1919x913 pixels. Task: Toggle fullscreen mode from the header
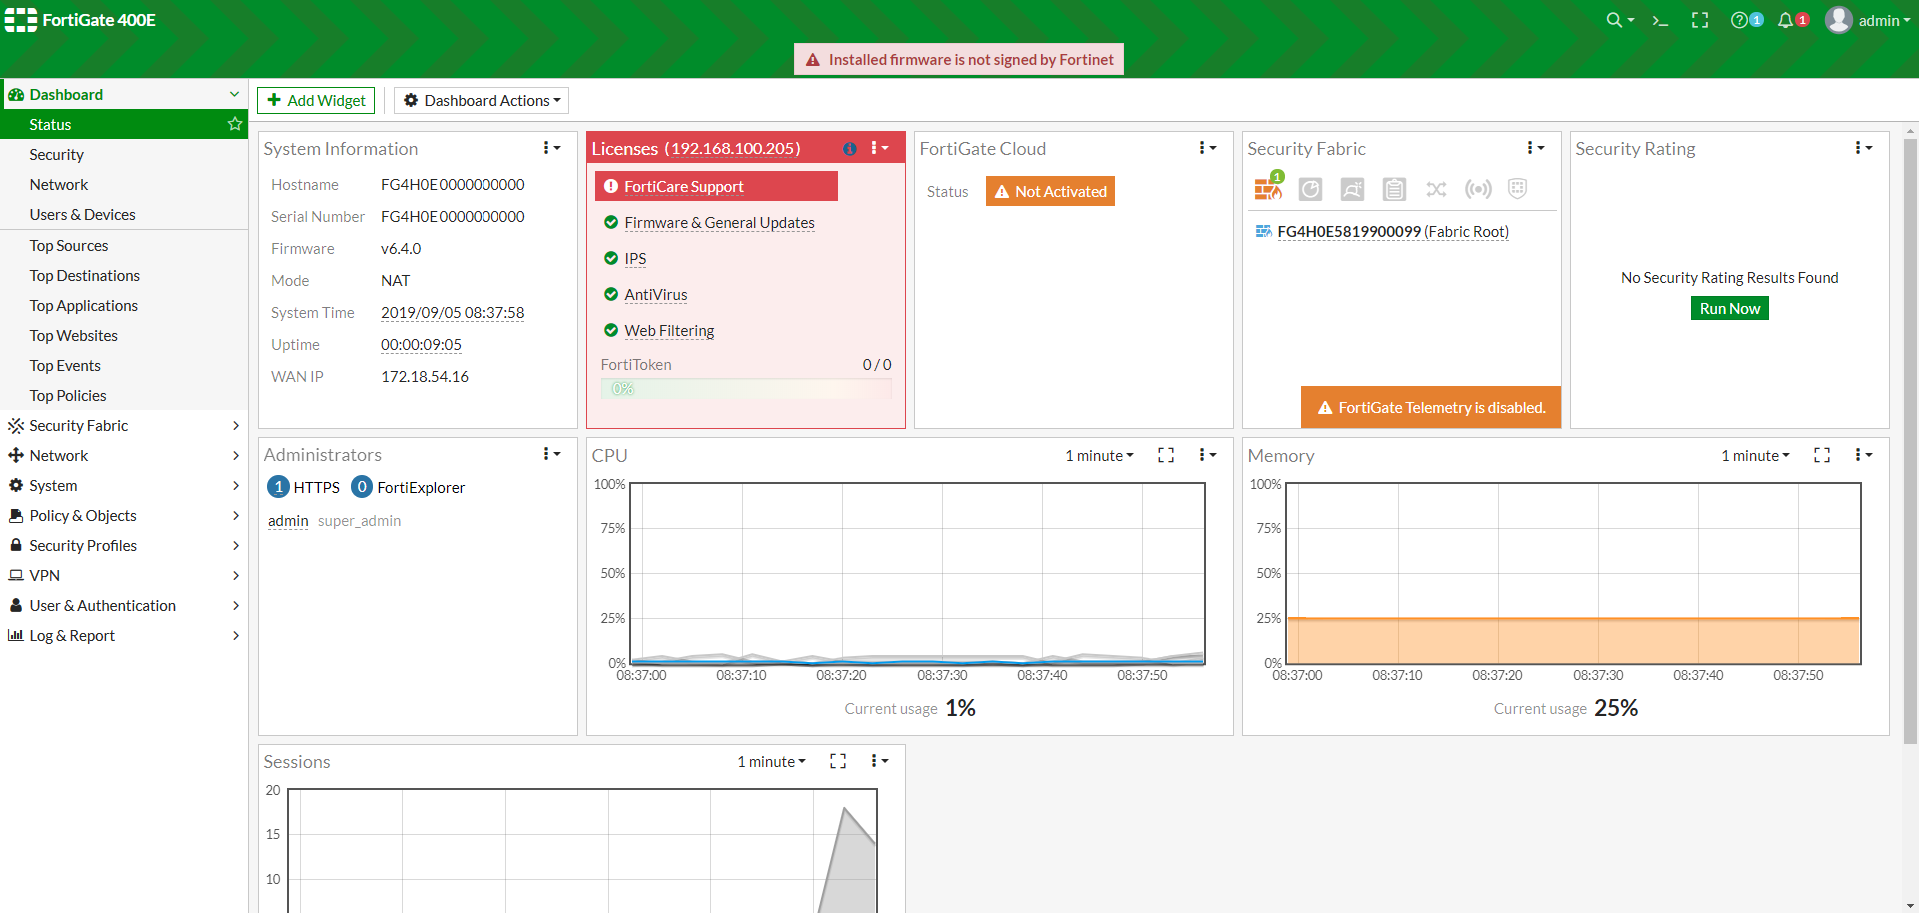(1700, 20)
